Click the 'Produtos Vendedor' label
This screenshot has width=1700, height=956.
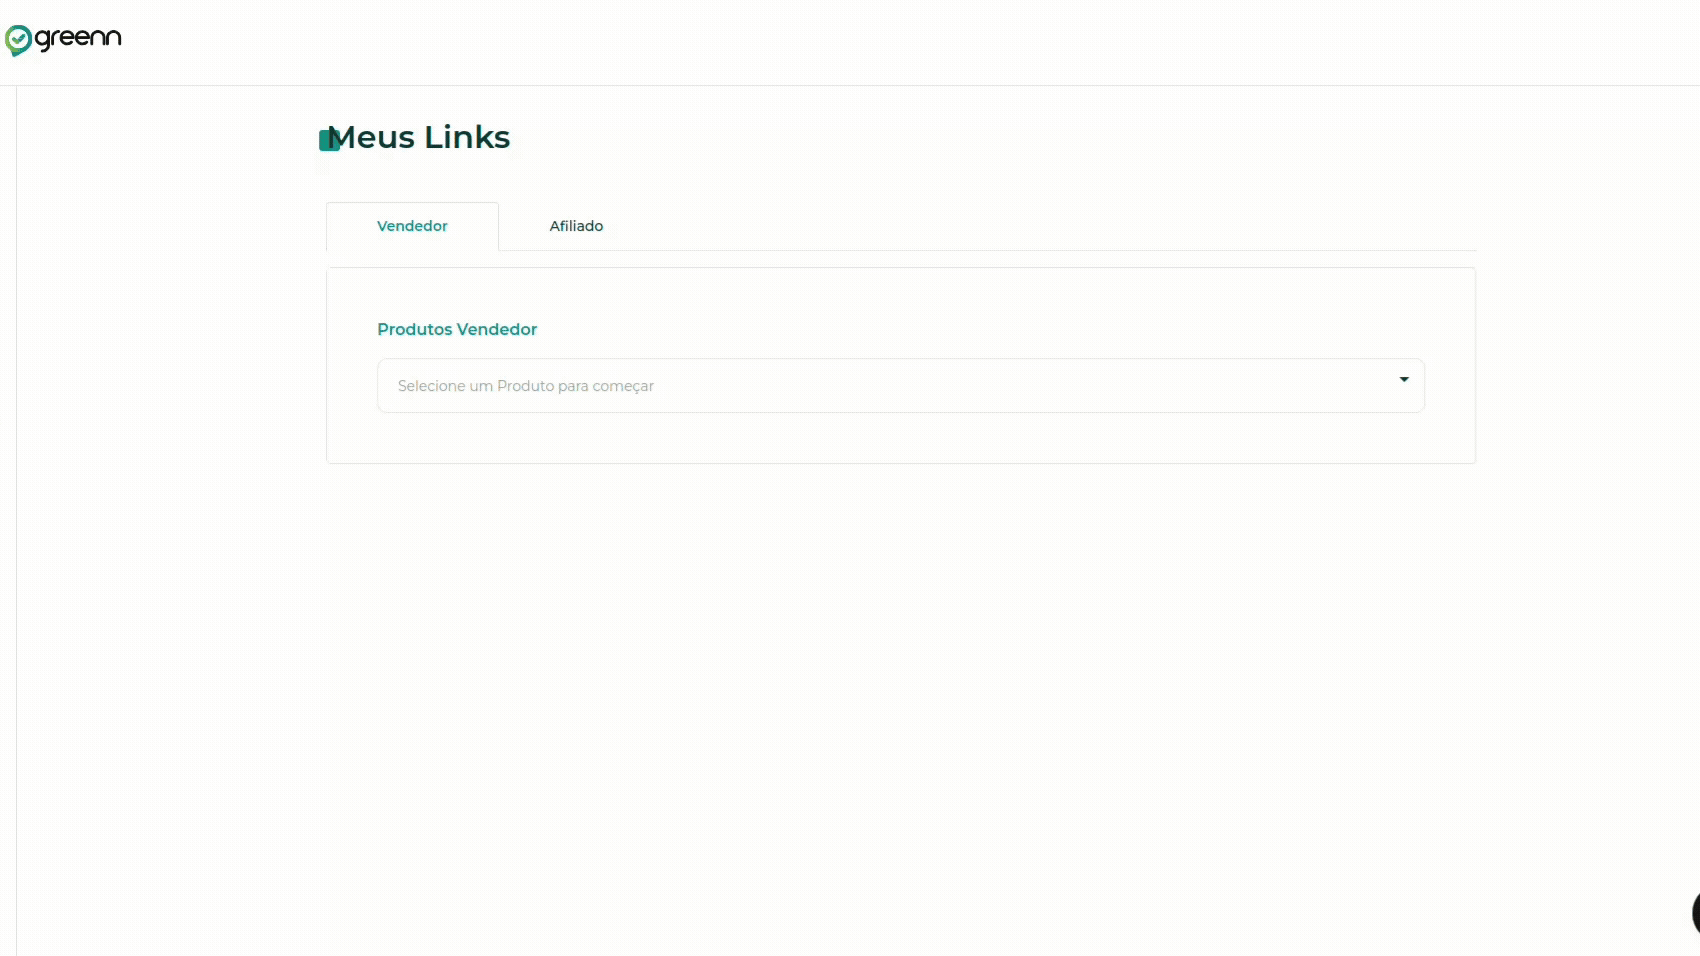pyautogui.click(x=457, y=329)
